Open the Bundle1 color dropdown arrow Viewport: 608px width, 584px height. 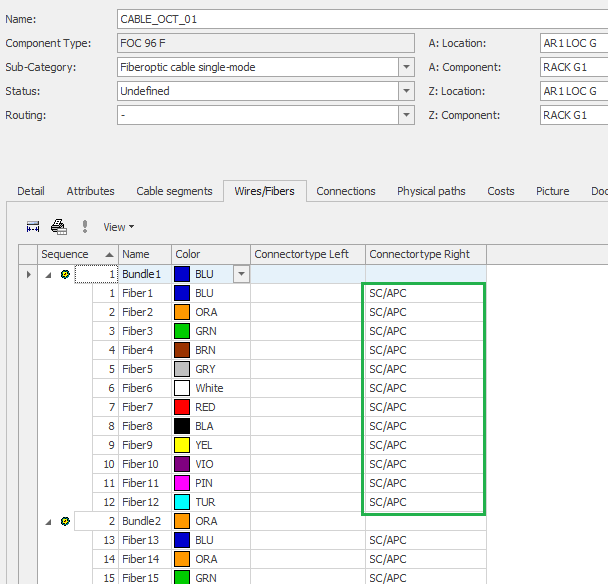pyautogui.click(x=242, y=274)
